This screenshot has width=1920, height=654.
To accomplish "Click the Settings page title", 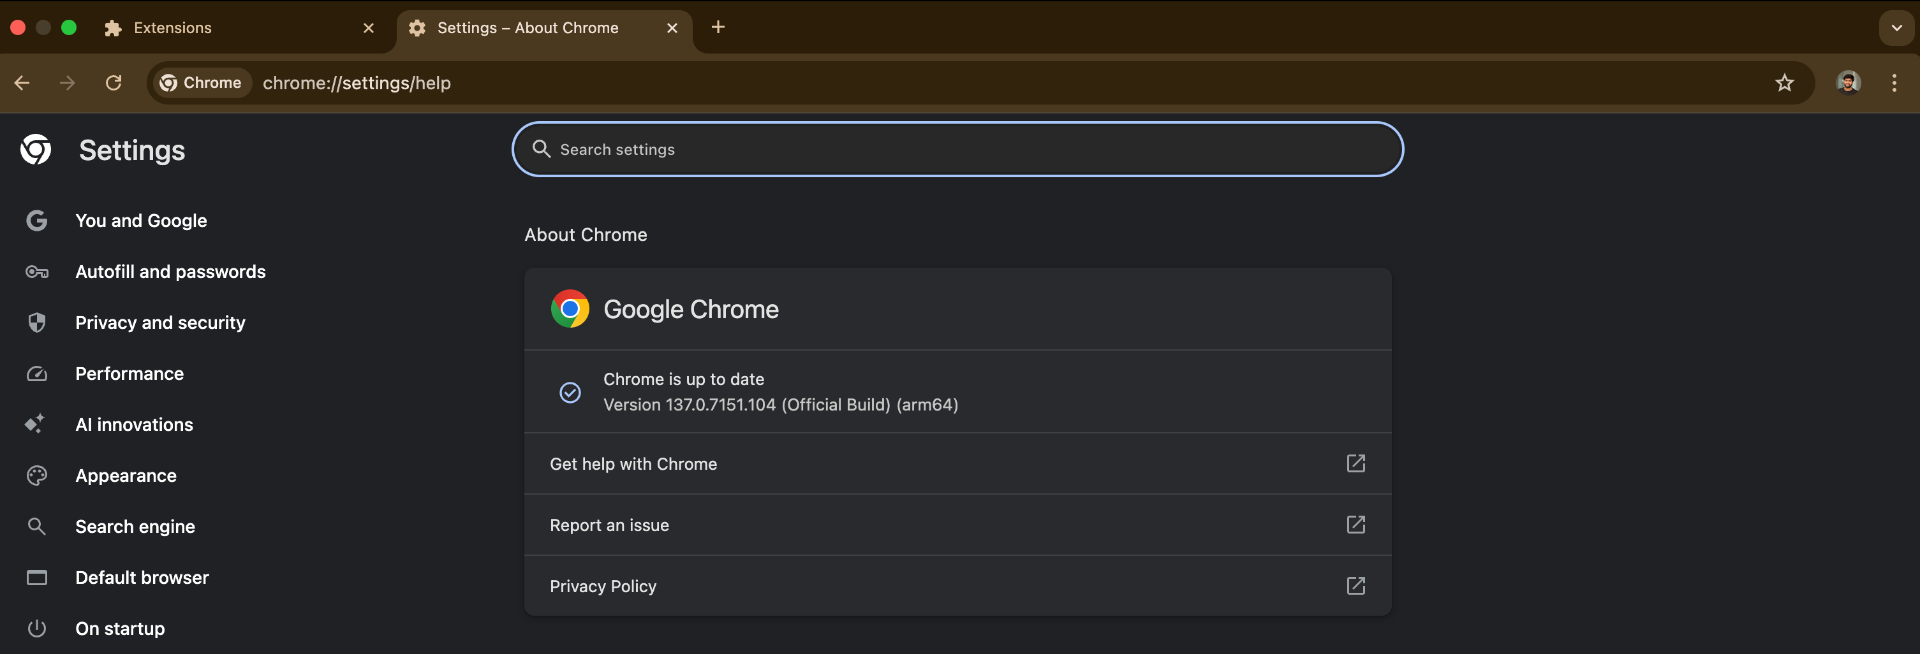I will pos(132,150).
